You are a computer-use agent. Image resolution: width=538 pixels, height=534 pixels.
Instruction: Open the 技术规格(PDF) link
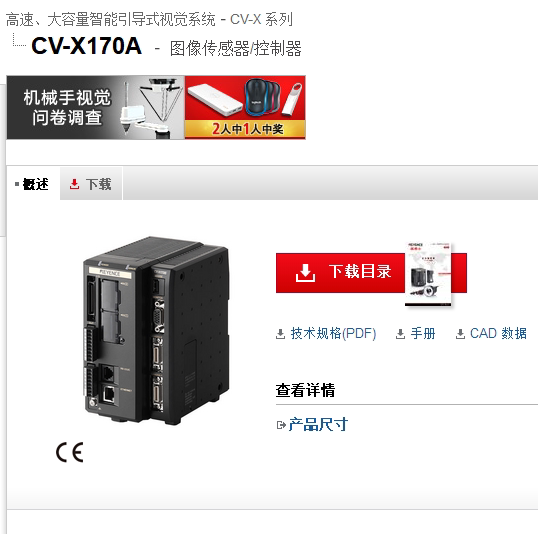click(x=333, y=334)
